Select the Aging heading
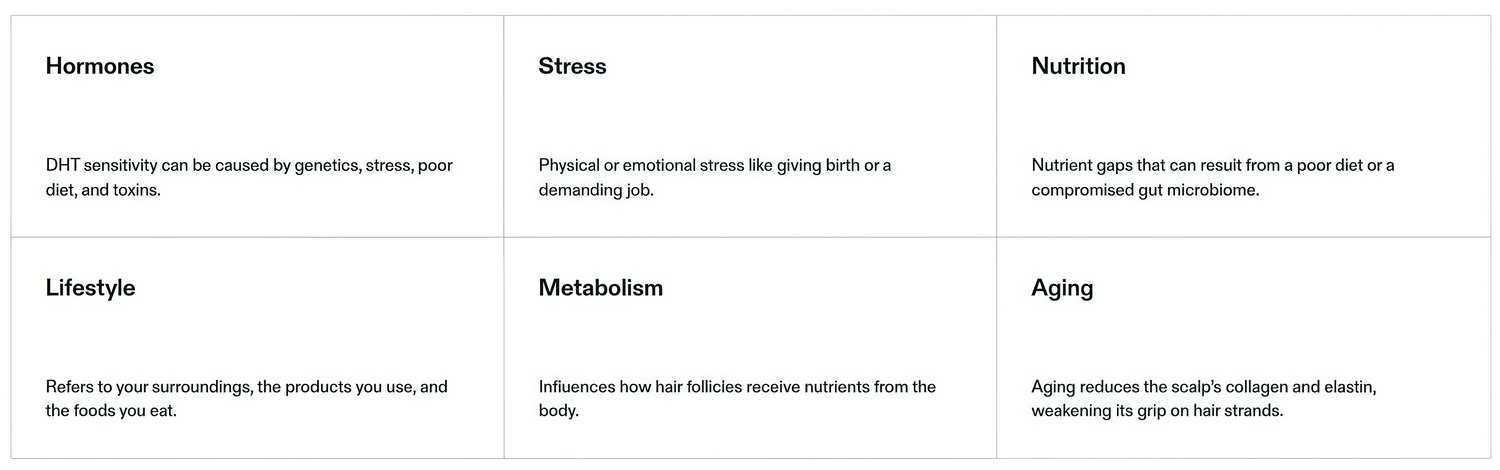 tap(1062, 289)
